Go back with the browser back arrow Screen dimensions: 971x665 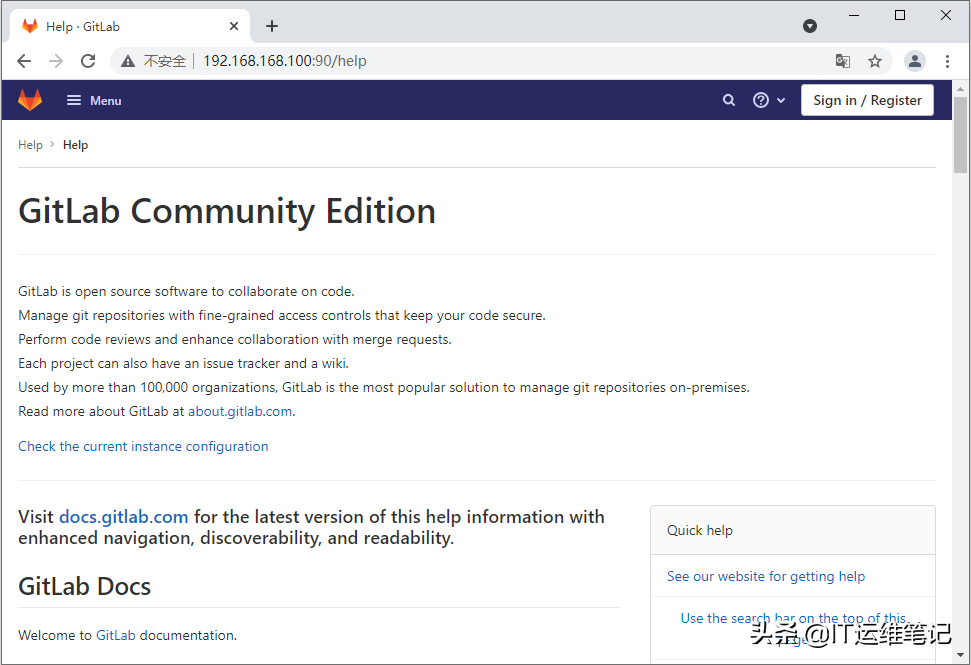[24, 61]
